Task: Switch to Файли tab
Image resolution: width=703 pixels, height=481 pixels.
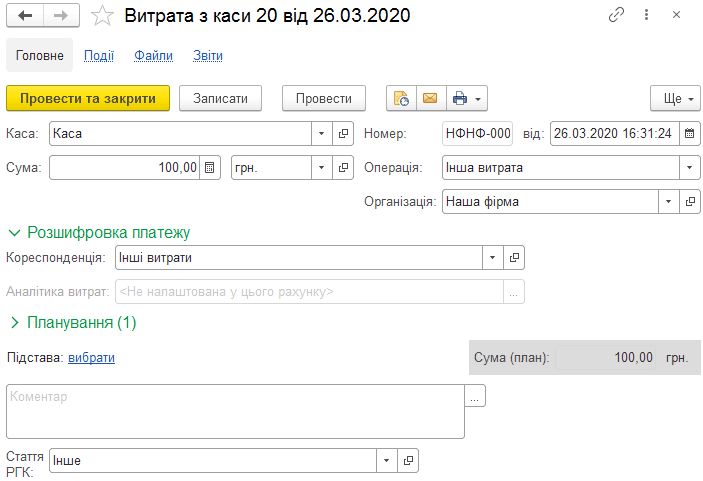Action: pos(153,56)
